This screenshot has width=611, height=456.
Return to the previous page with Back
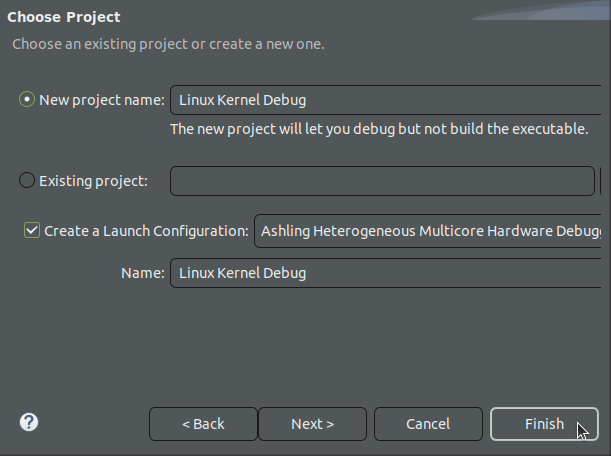(x=203, y=424)
